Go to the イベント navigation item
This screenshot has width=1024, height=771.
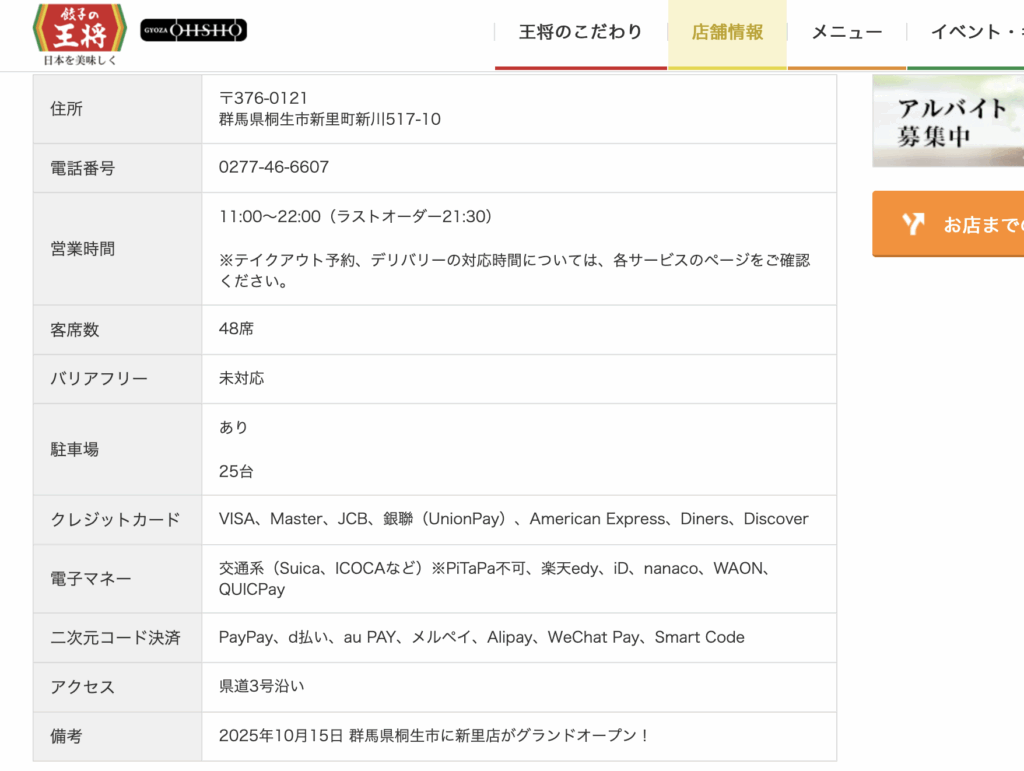click(x=975, y=32)
